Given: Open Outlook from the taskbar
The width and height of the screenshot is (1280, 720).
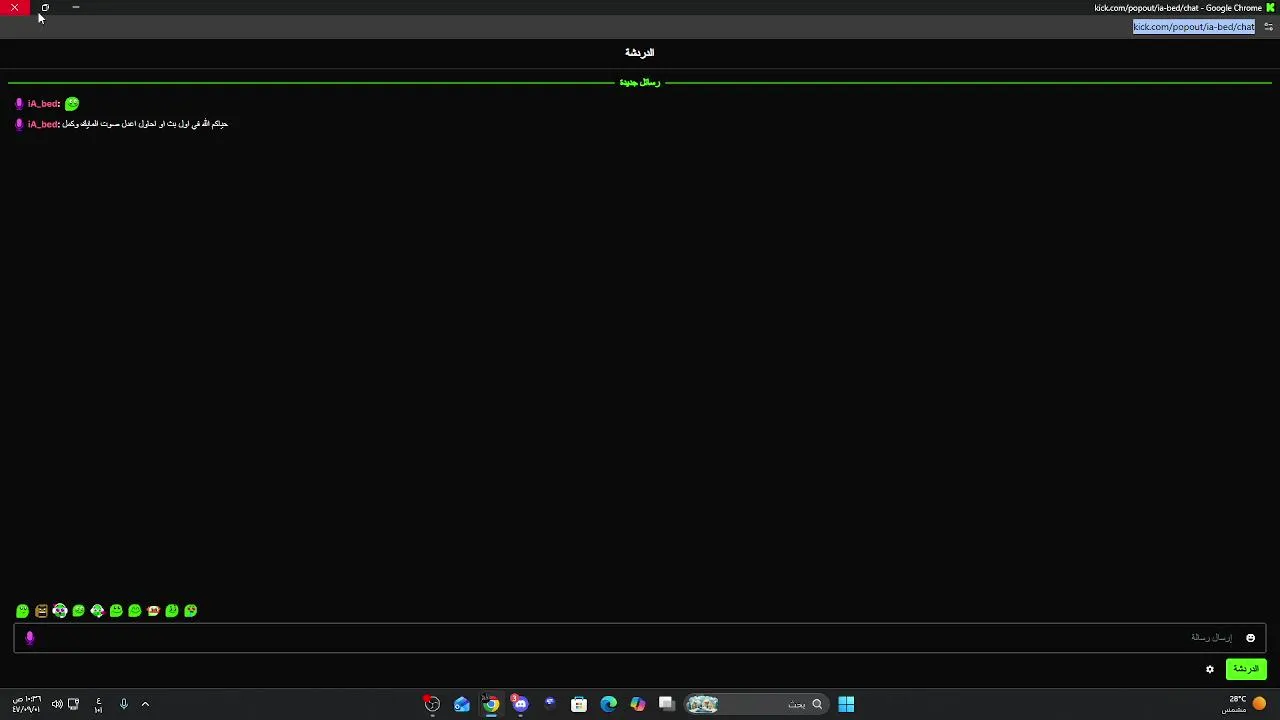Looking at the screenshot, I should [x=462, y=704].
